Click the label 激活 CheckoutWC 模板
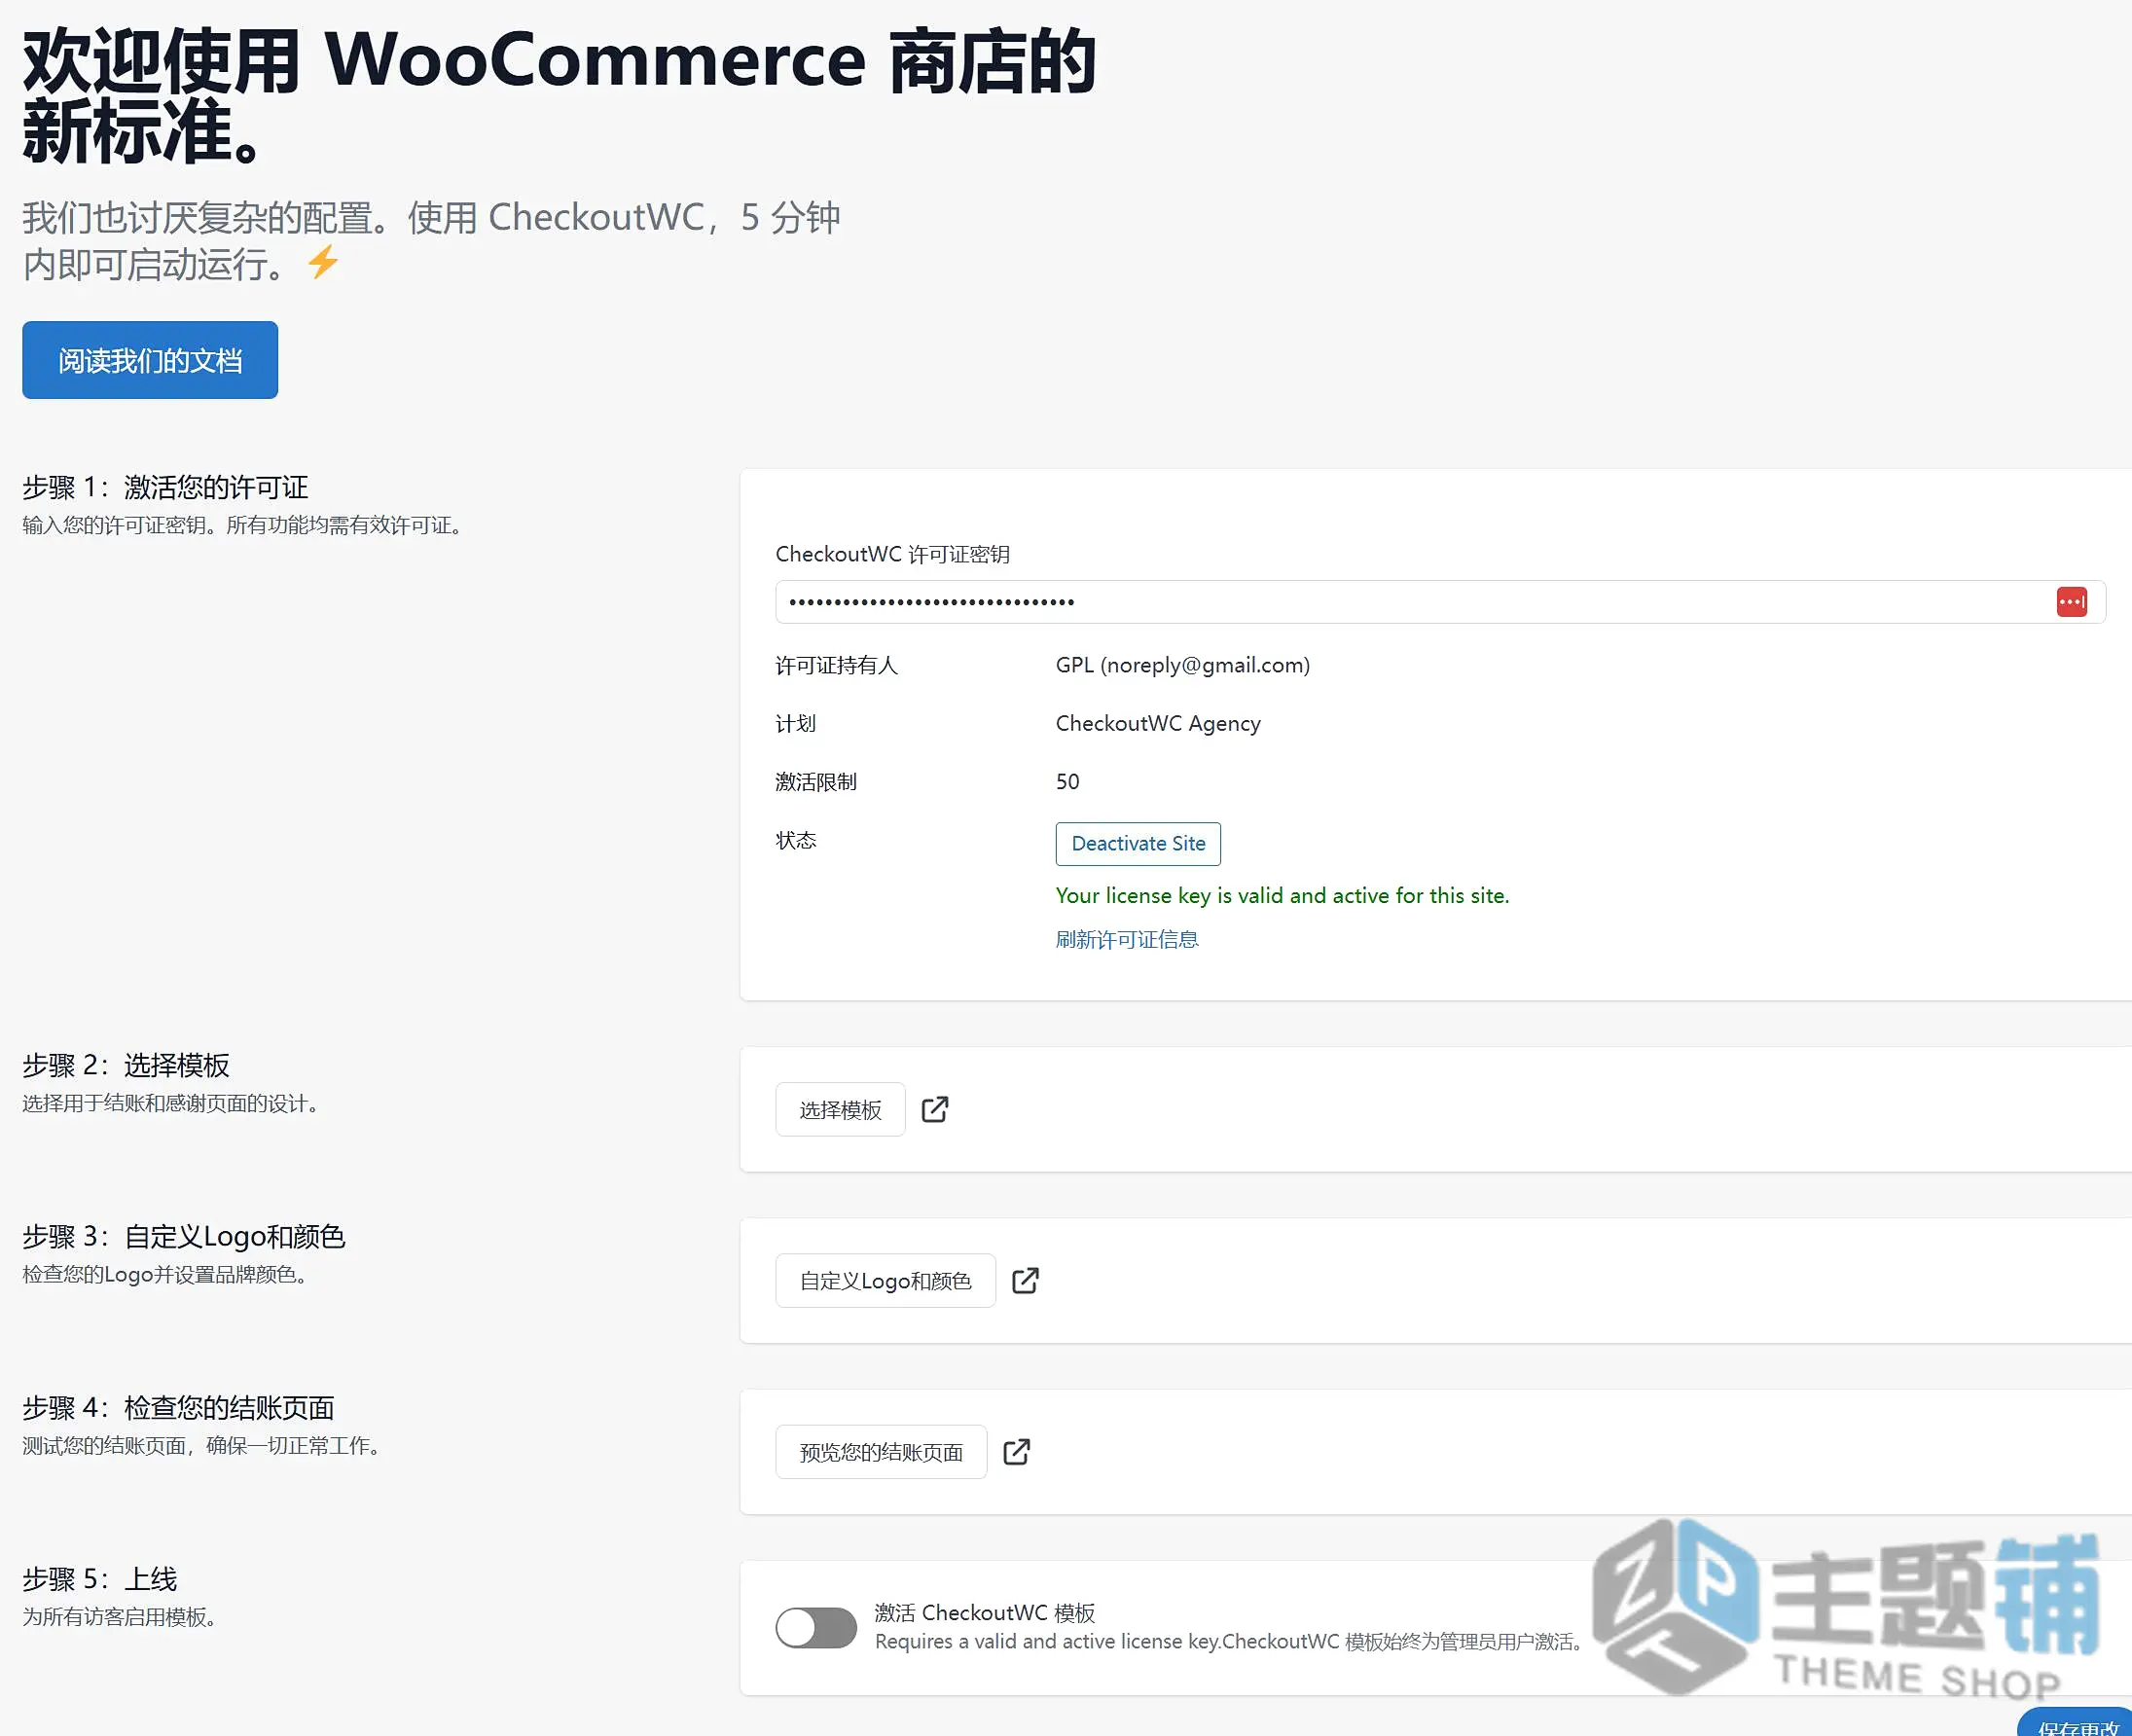Image resolution: width=2132 pixels, height=1736 pixels. 985,1612
